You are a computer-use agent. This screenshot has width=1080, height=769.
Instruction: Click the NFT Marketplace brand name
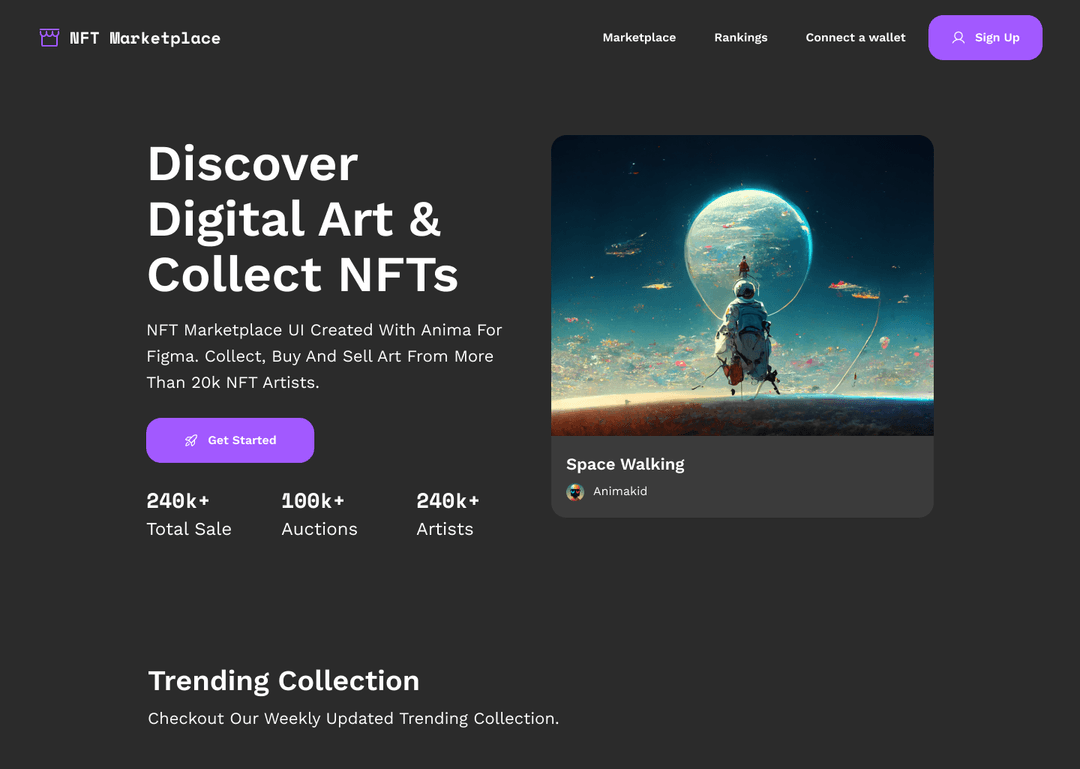point(145,38)
